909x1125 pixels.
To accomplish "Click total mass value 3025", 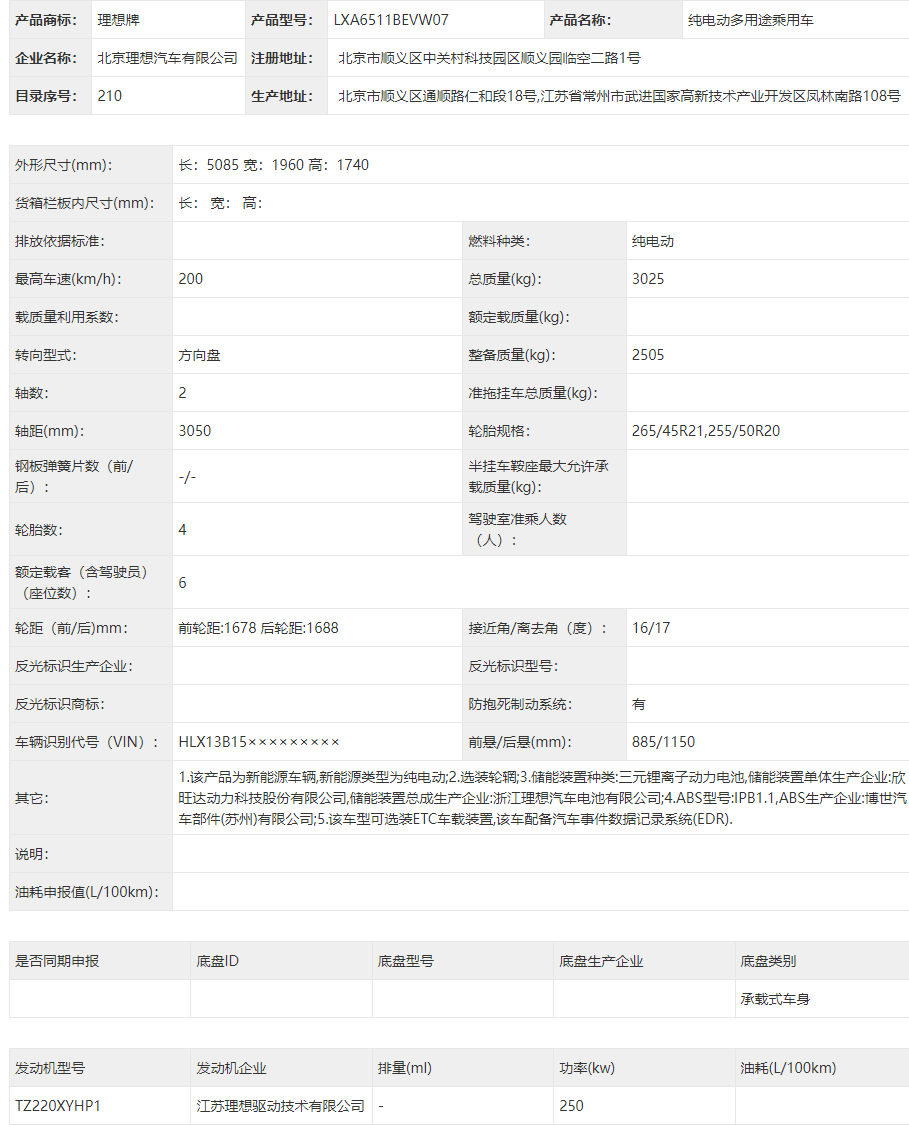I will (648, 279).
